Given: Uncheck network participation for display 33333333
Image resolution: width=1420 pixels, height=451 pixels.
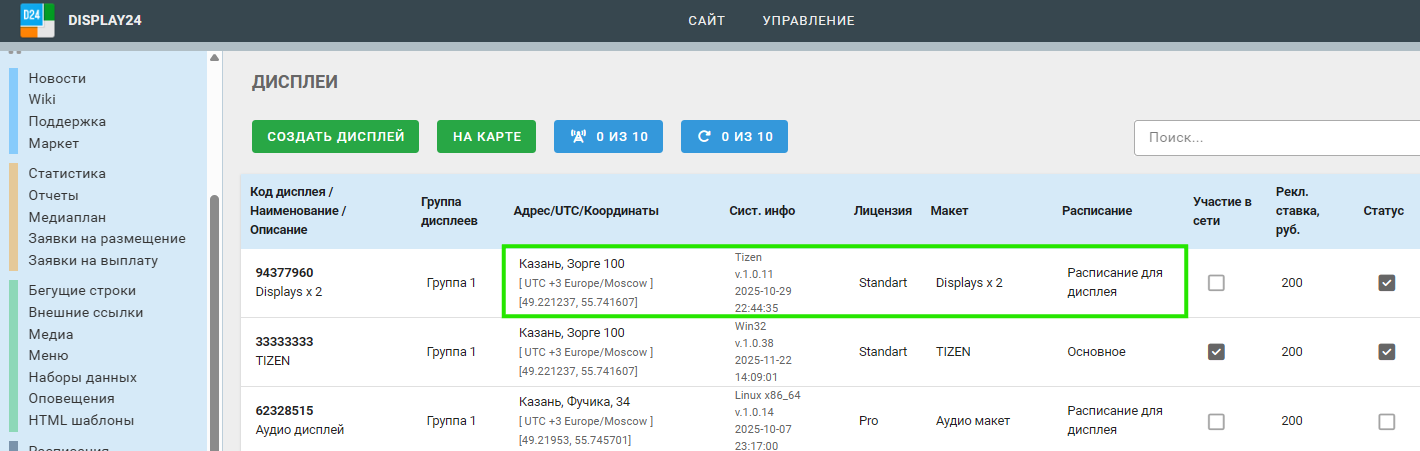Looking at the screenshot, I should [1216, 352].
